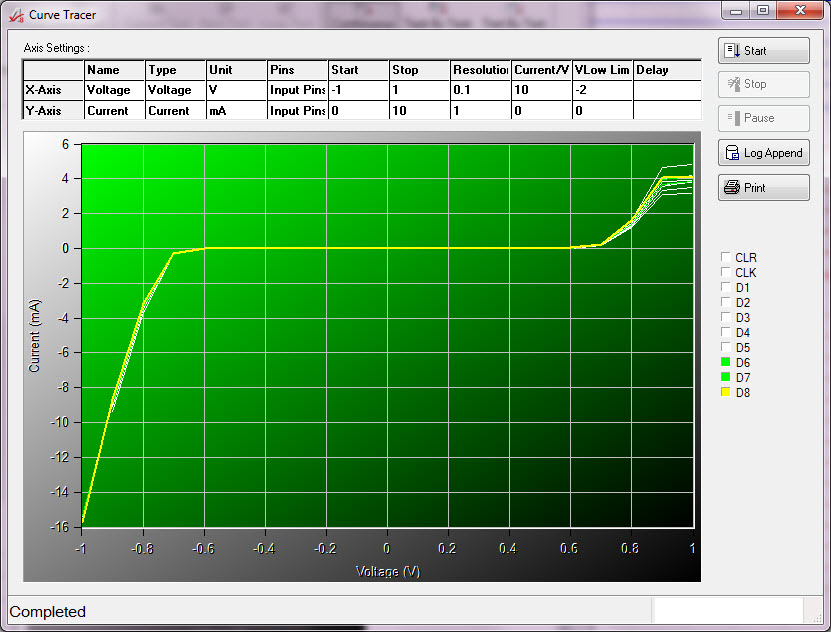This screenshot has height=632, width=831.
Task: Click the X-Axis Resolution cell
Action: click(x=480, y=90)
